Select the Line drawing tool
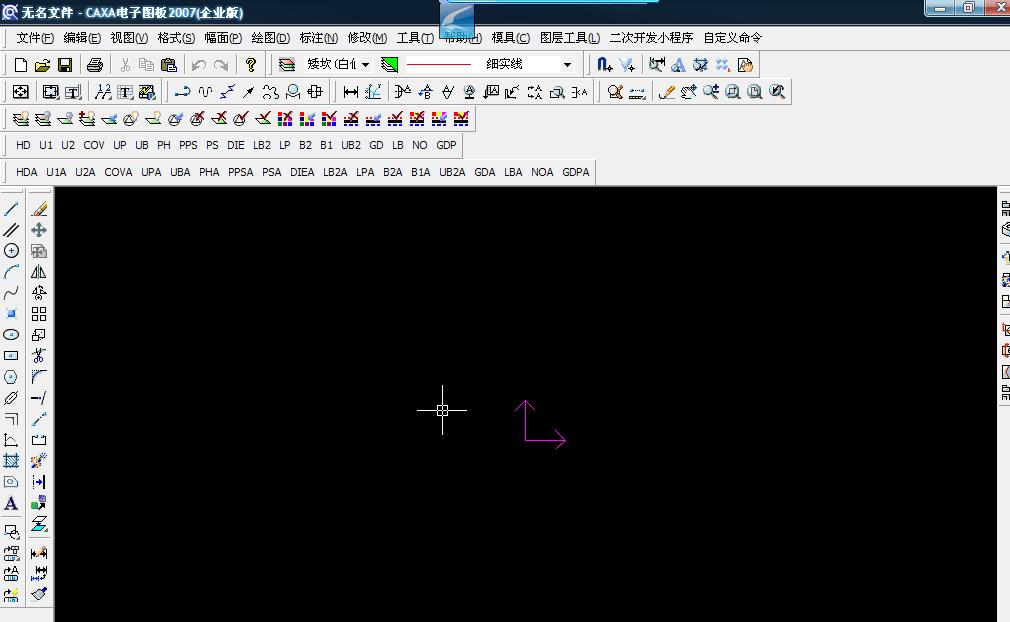Image resolution: width=1010 pixels, height=622 pixels. [11, 209]
